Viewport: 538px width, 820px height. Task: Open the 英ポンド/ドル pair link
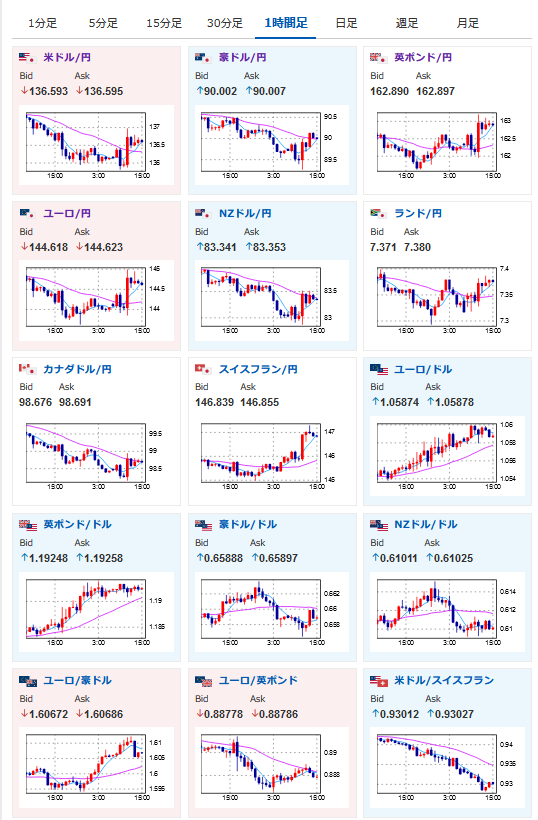pyautogui.click(x=77, y=525)
